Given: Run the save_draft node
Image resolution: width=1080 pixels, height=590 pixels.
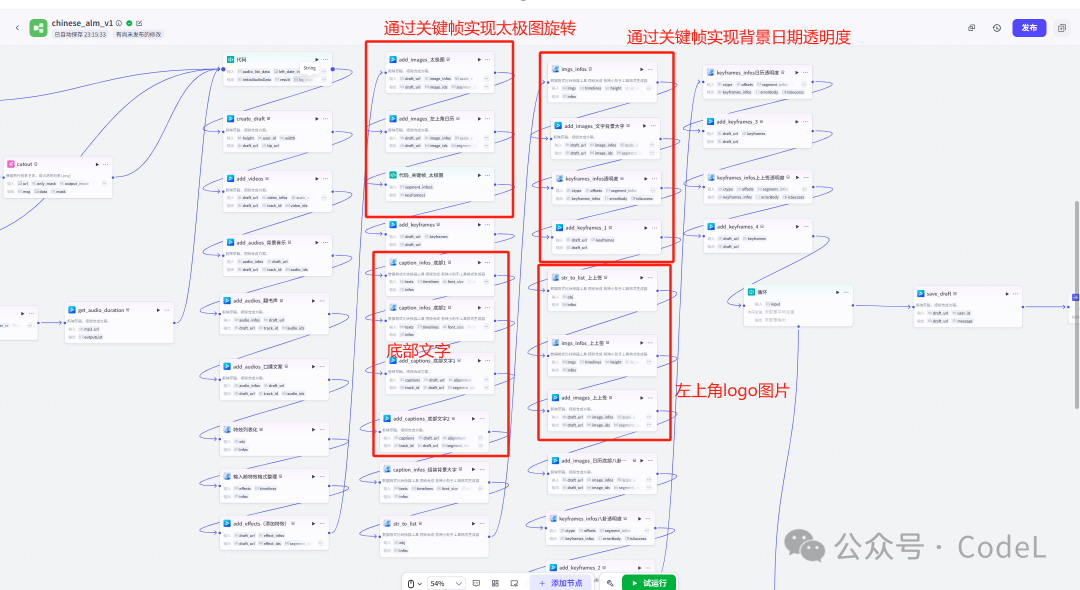Looking at the screenshot, I should (1007, 294).
